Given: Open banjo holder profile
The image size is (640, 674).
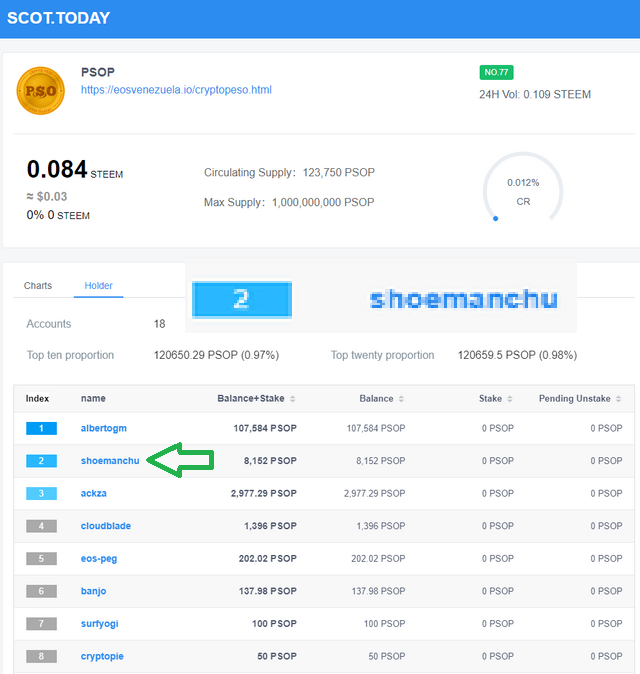Looking at the screenshot, I should tap(93, 591).
